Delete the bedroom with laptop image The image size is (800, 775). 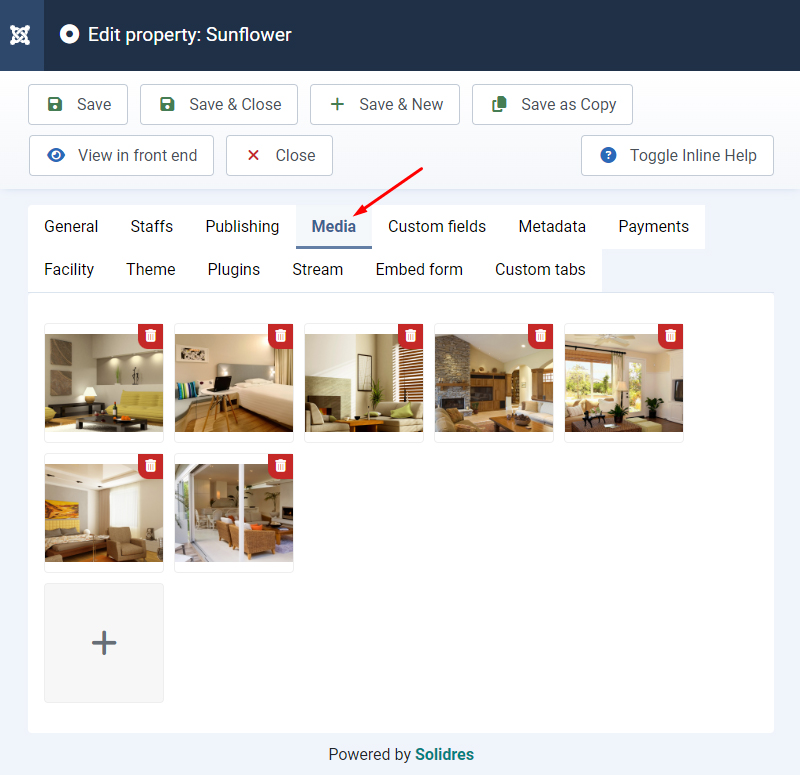pyautogui.click(x=281, y=336)
